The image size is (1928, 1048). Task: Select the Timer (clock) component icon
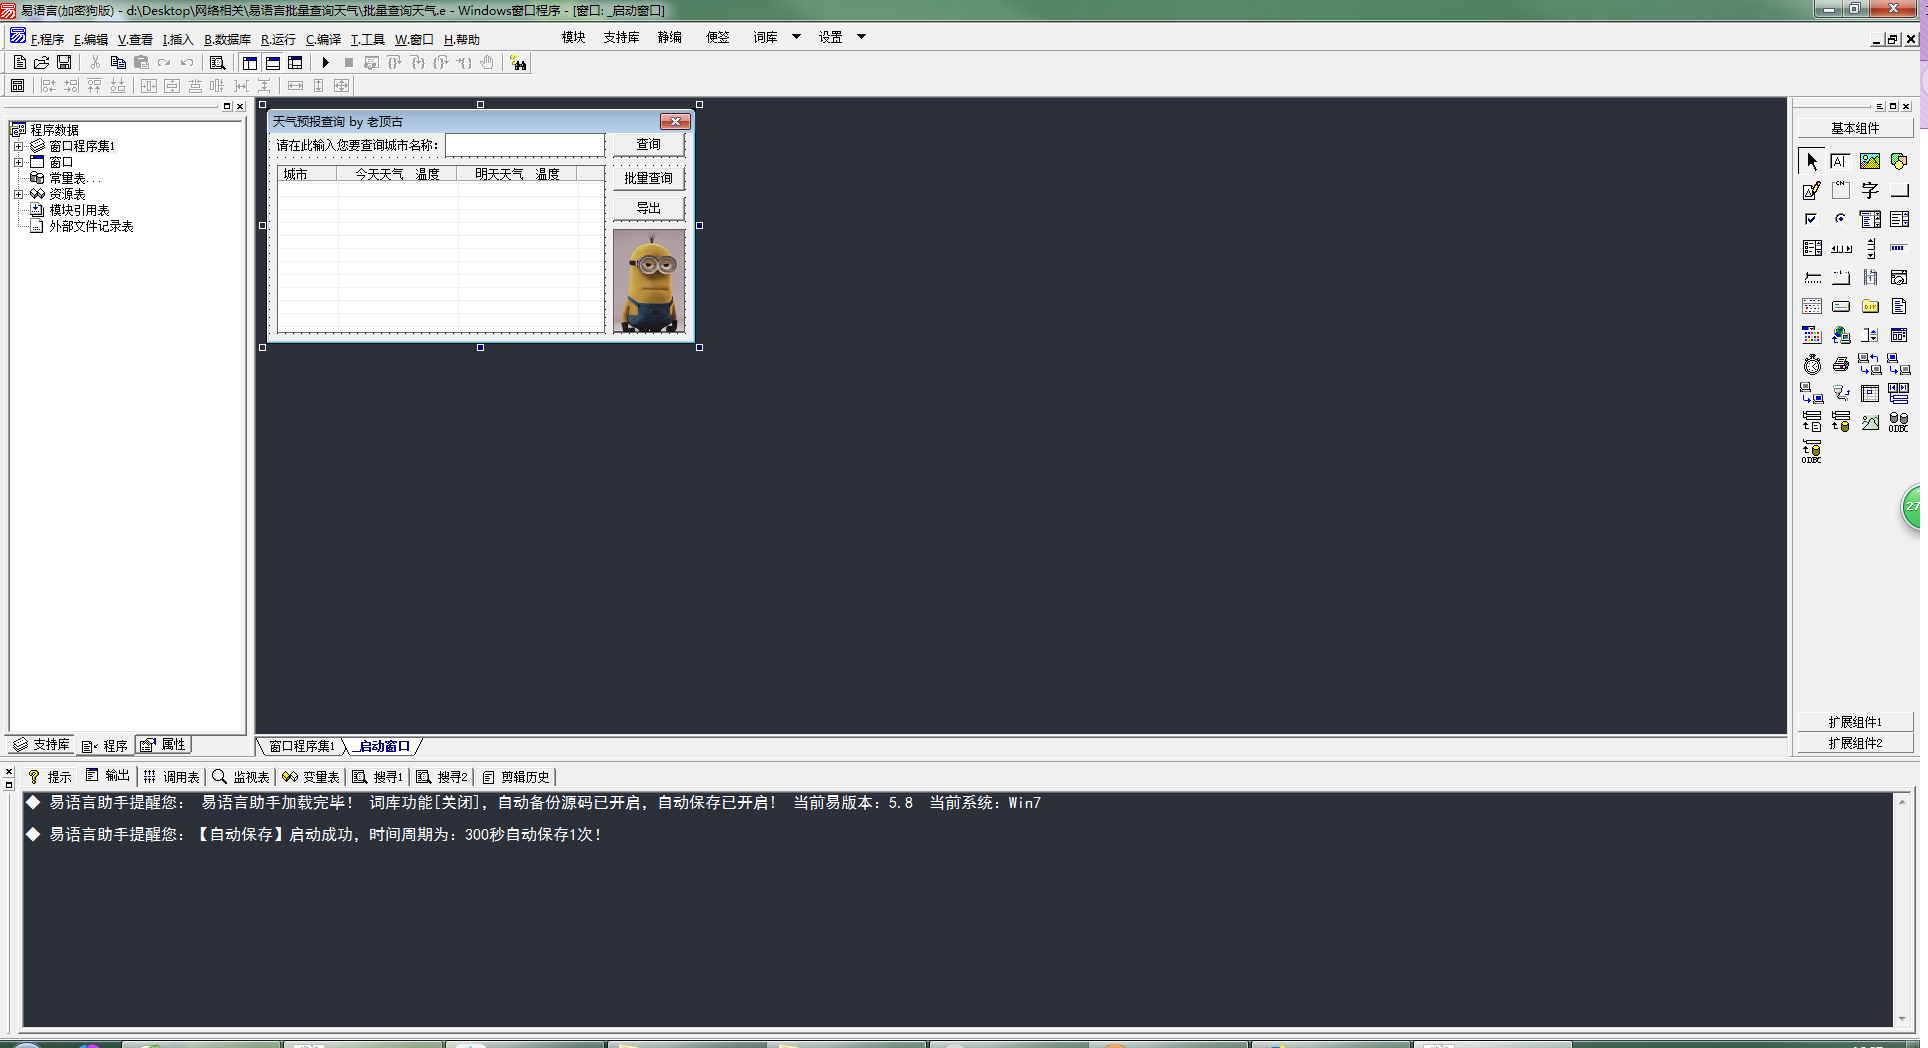click(x=1811, y=364)
